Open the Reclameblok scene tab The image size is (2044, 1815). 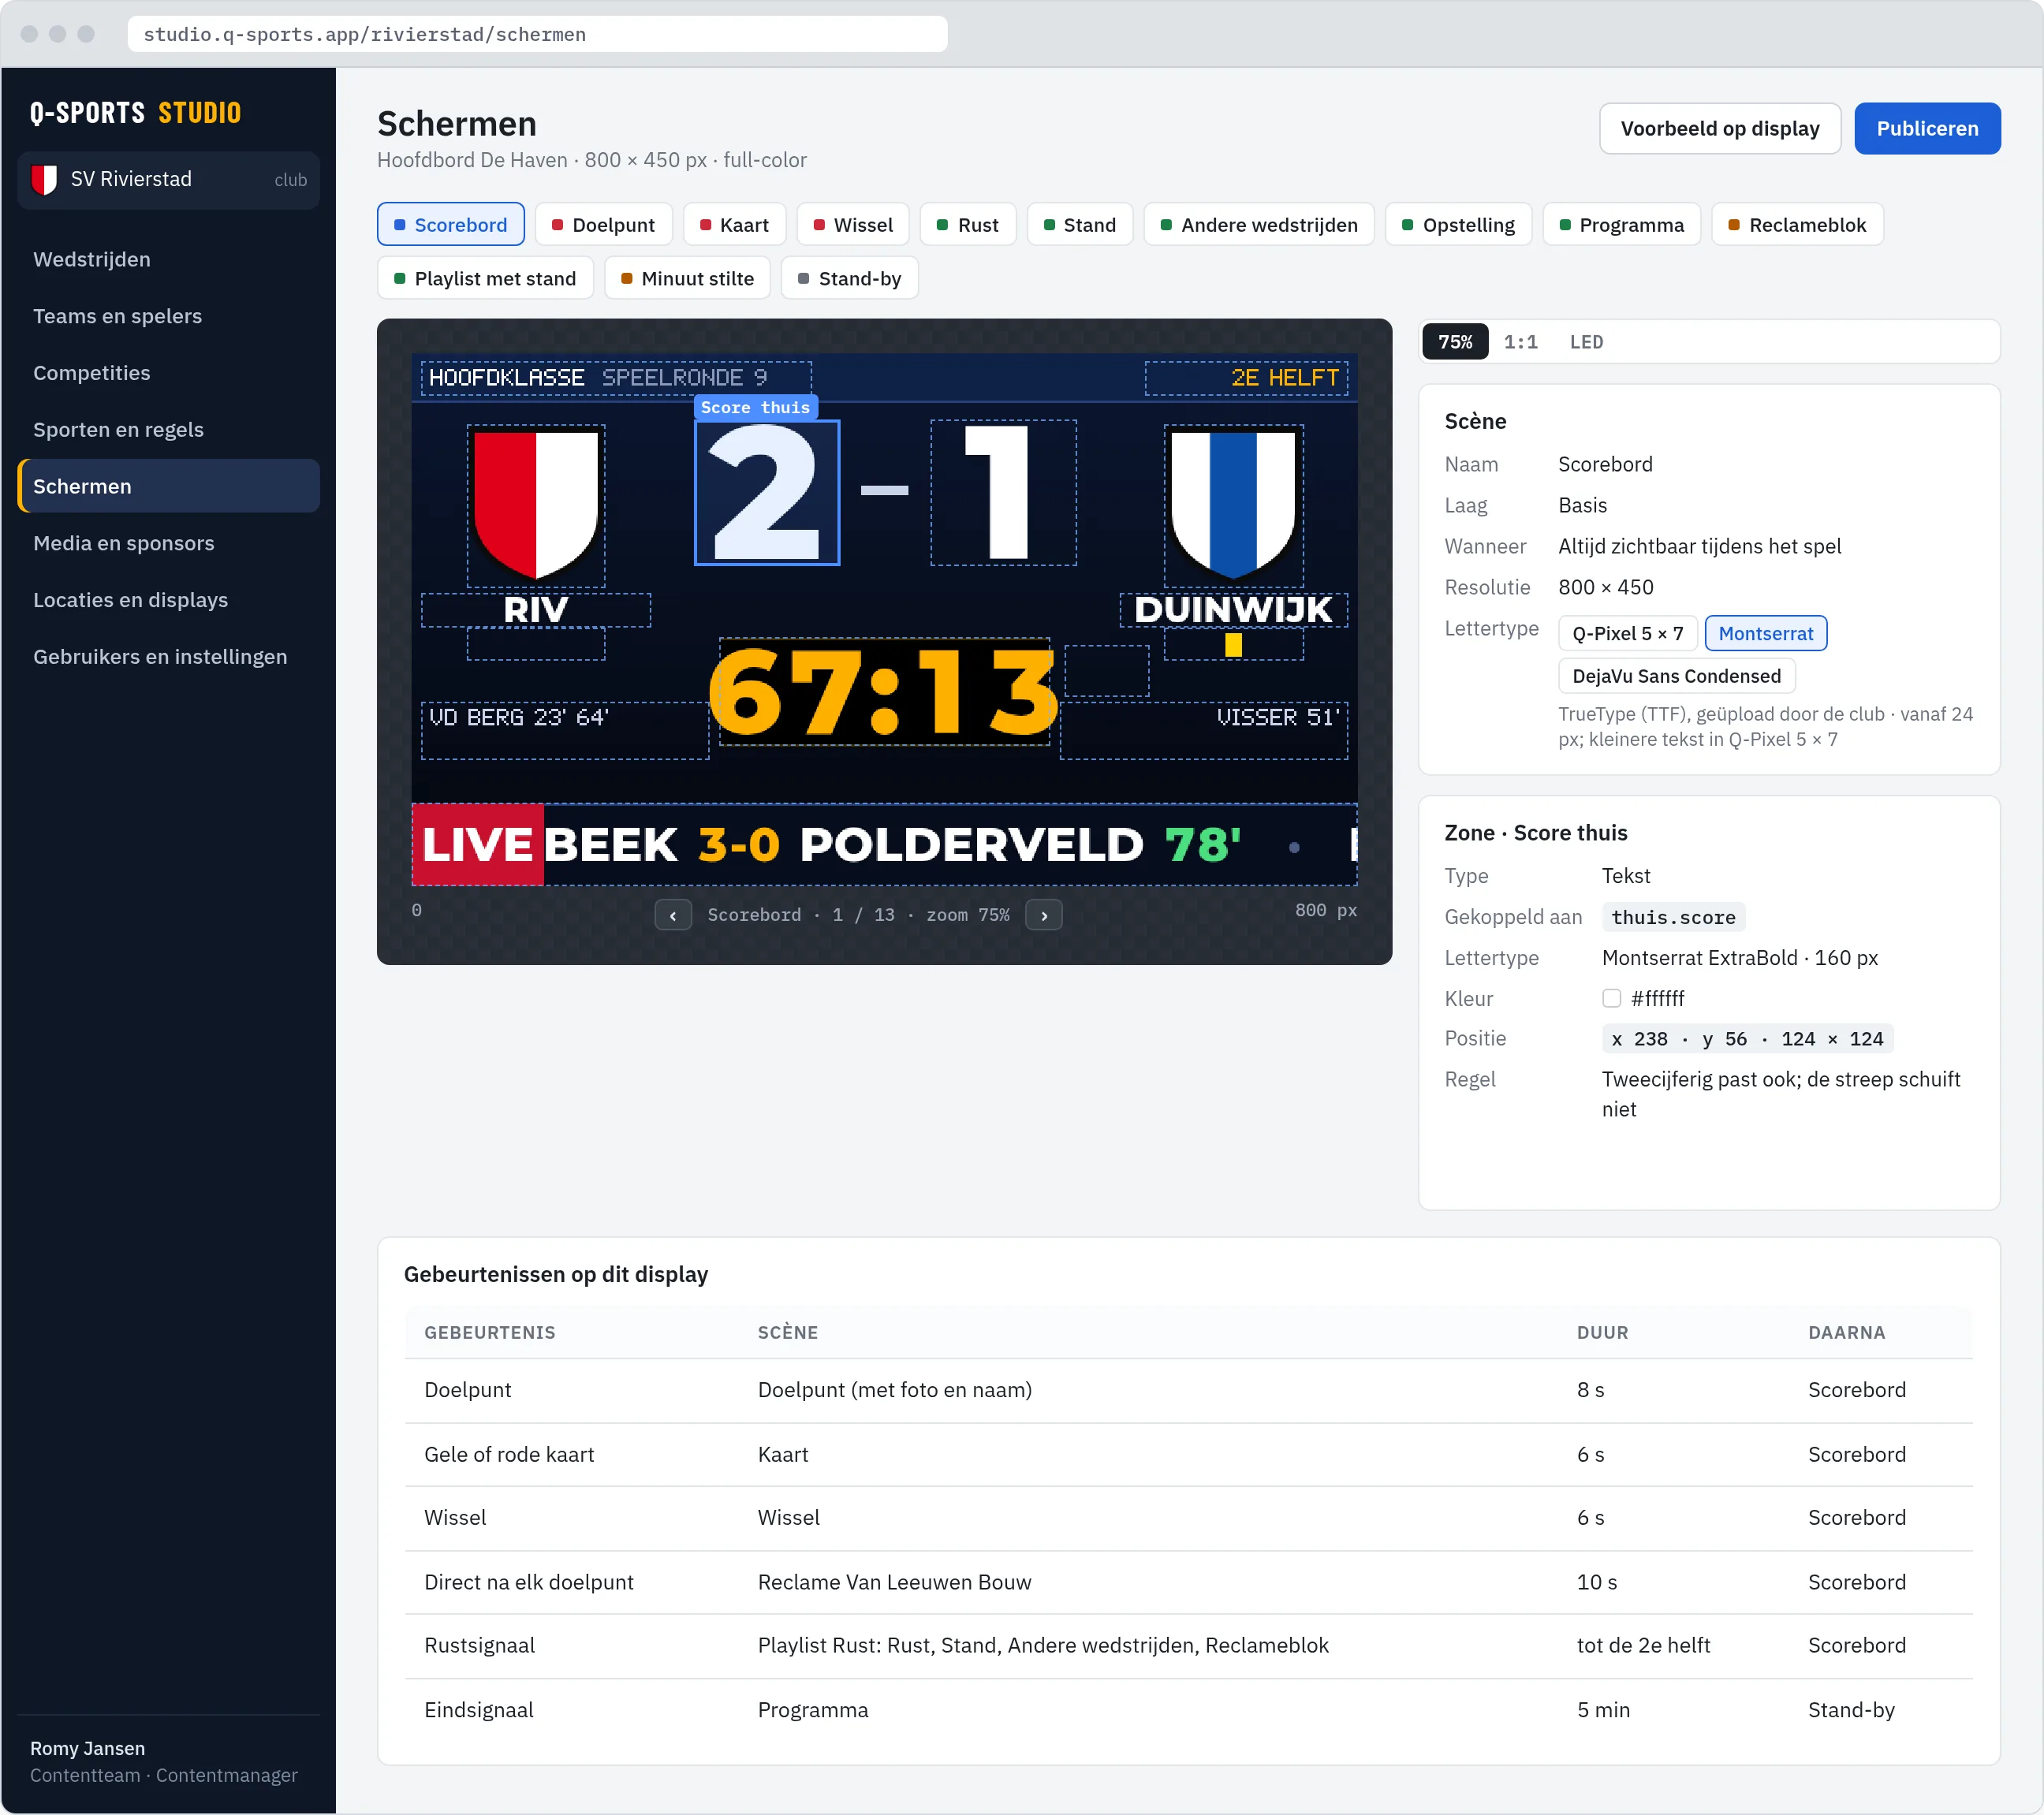pos(1797,225)
